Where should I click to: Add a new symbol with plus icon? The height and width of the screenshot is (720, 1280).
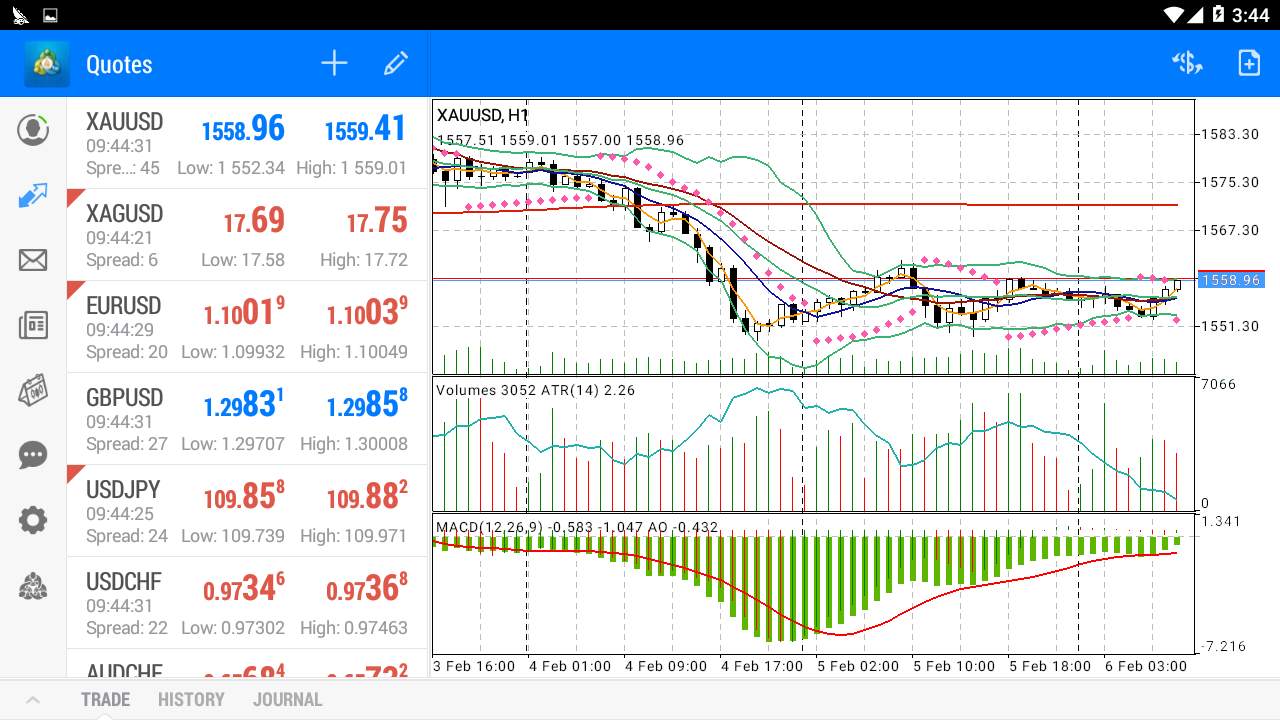[334, 64]
